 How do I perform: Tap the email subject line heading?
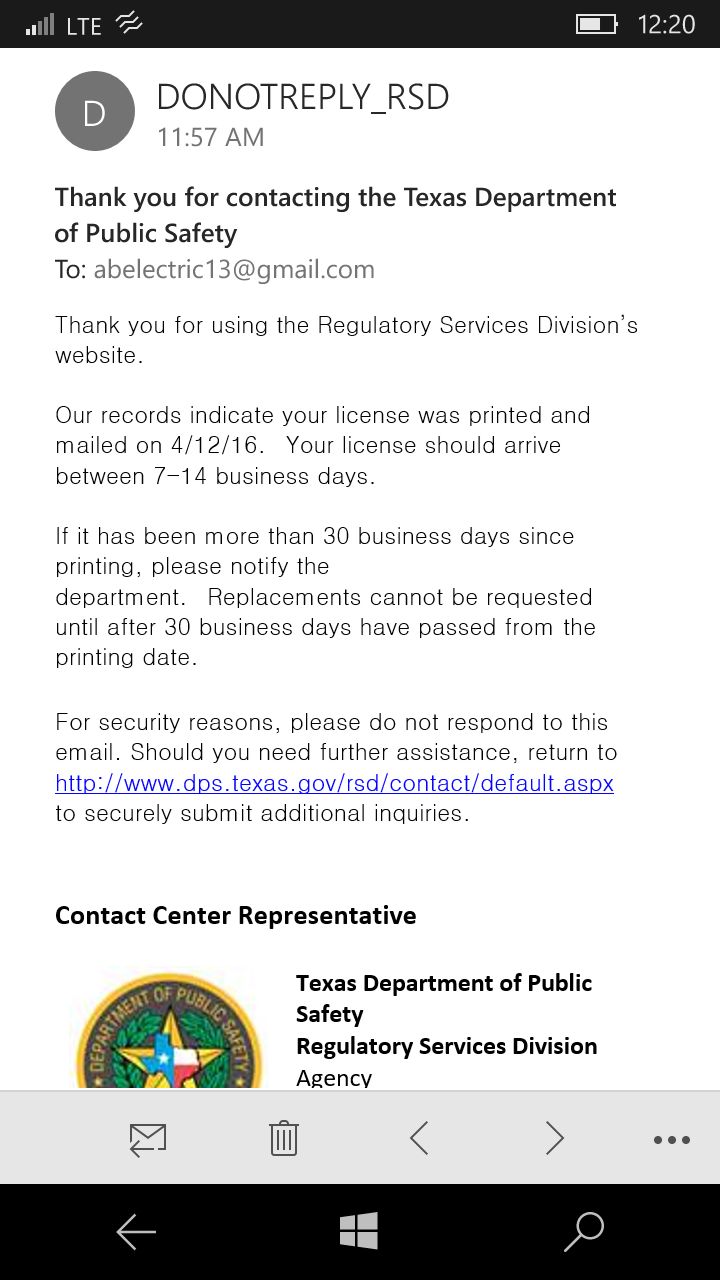(x=335, y=215)
